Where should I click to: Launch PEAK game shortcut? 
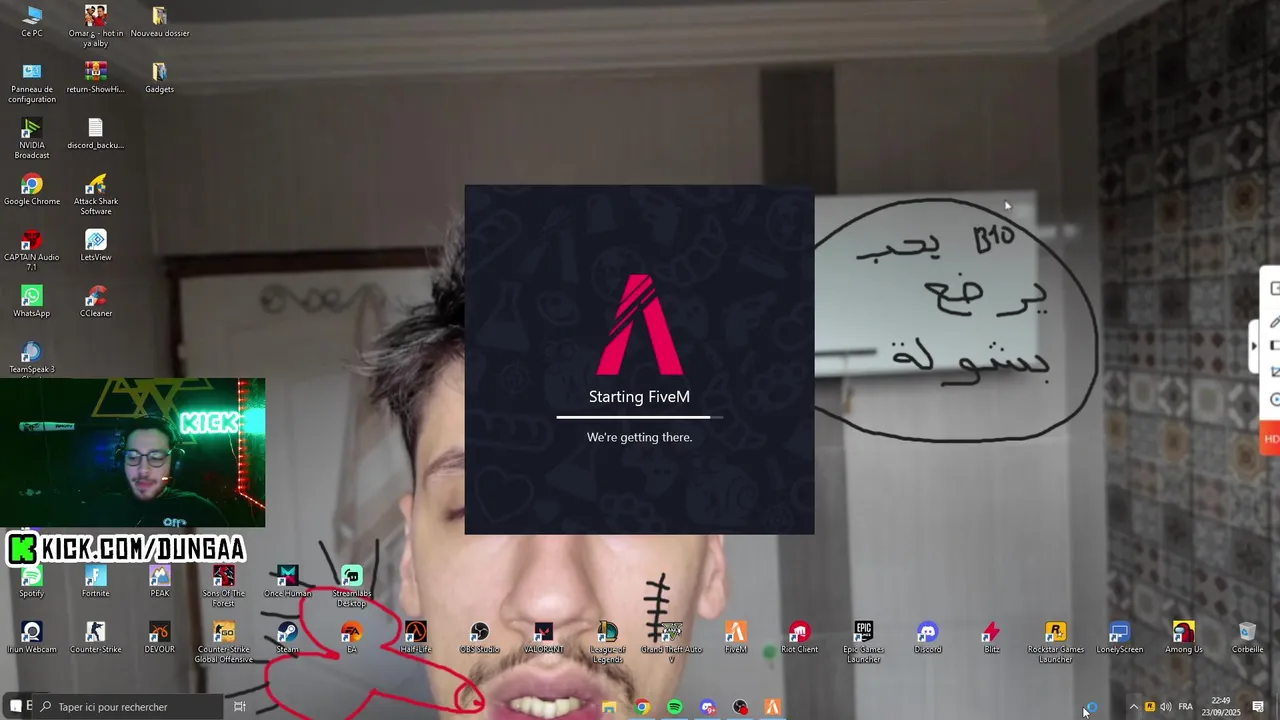pyautogui.click(x=160, y=581)
